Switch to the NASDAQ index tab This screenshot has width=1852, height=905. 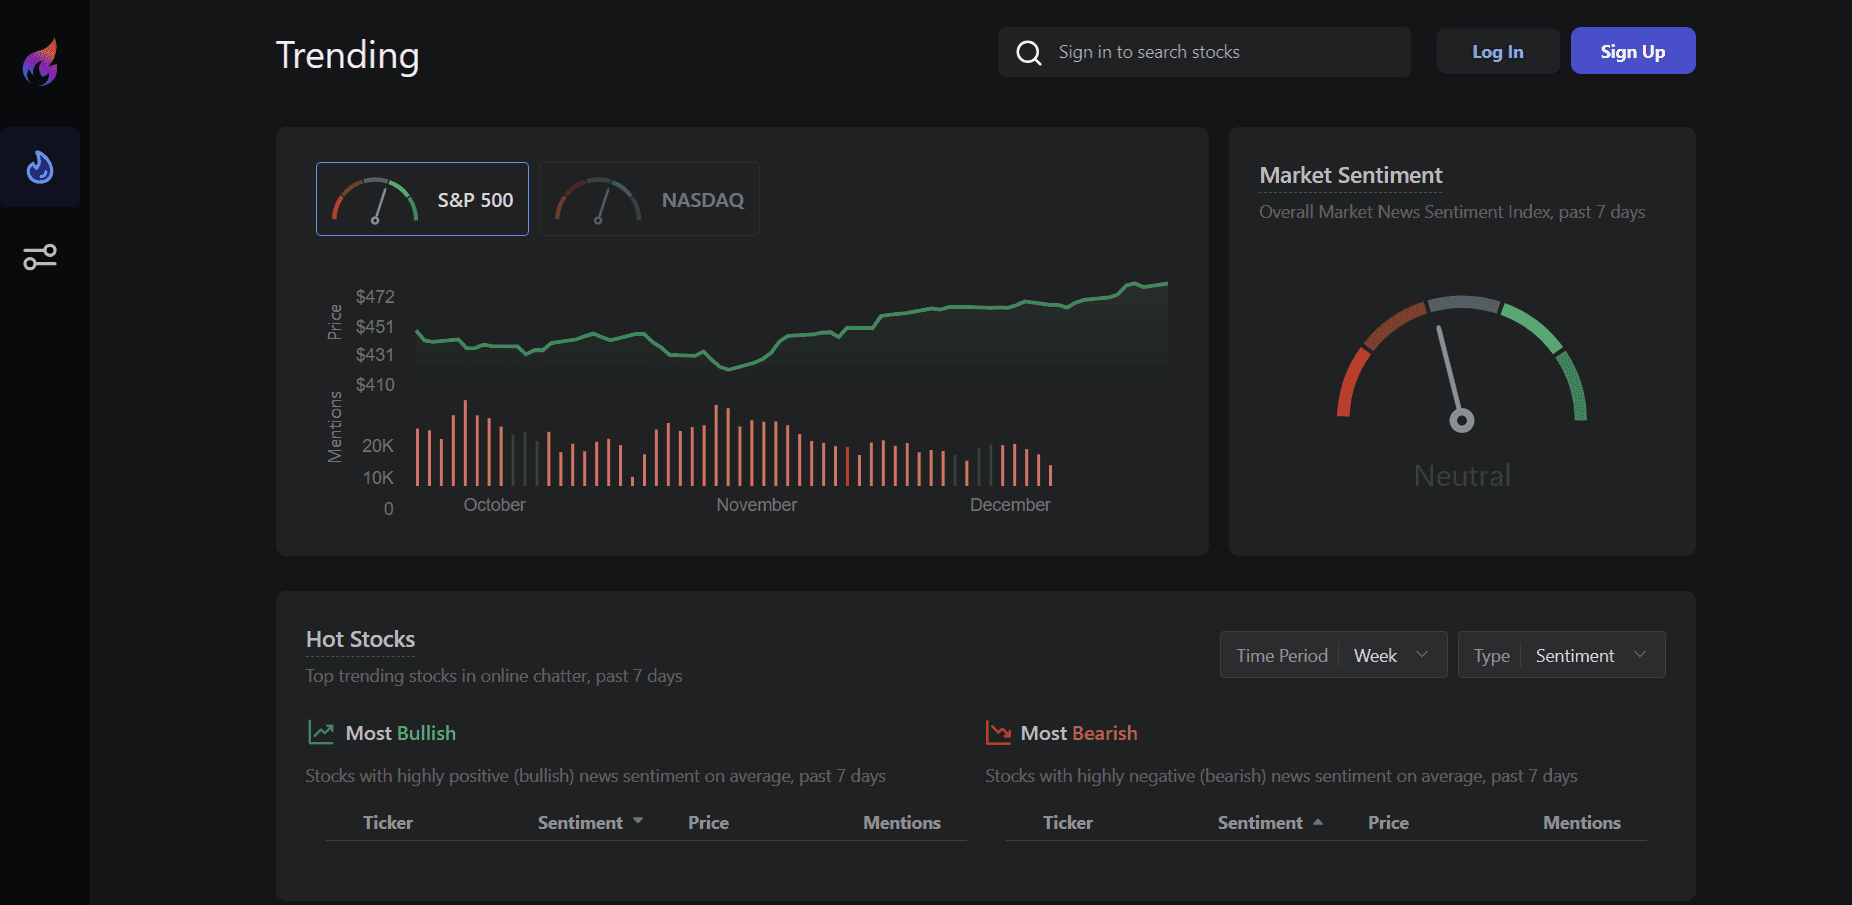[649, 200]
